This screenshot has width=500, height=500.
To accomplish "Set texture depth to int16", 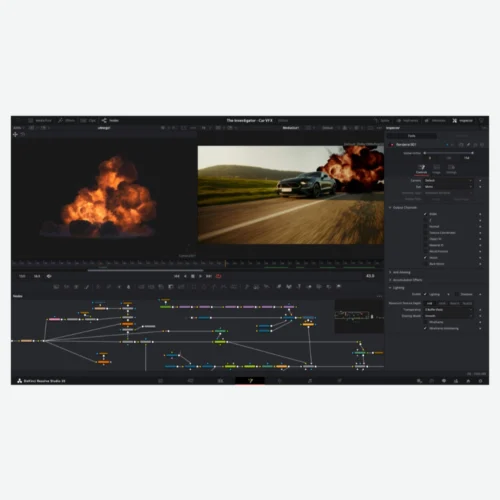I will click(442, 303).
